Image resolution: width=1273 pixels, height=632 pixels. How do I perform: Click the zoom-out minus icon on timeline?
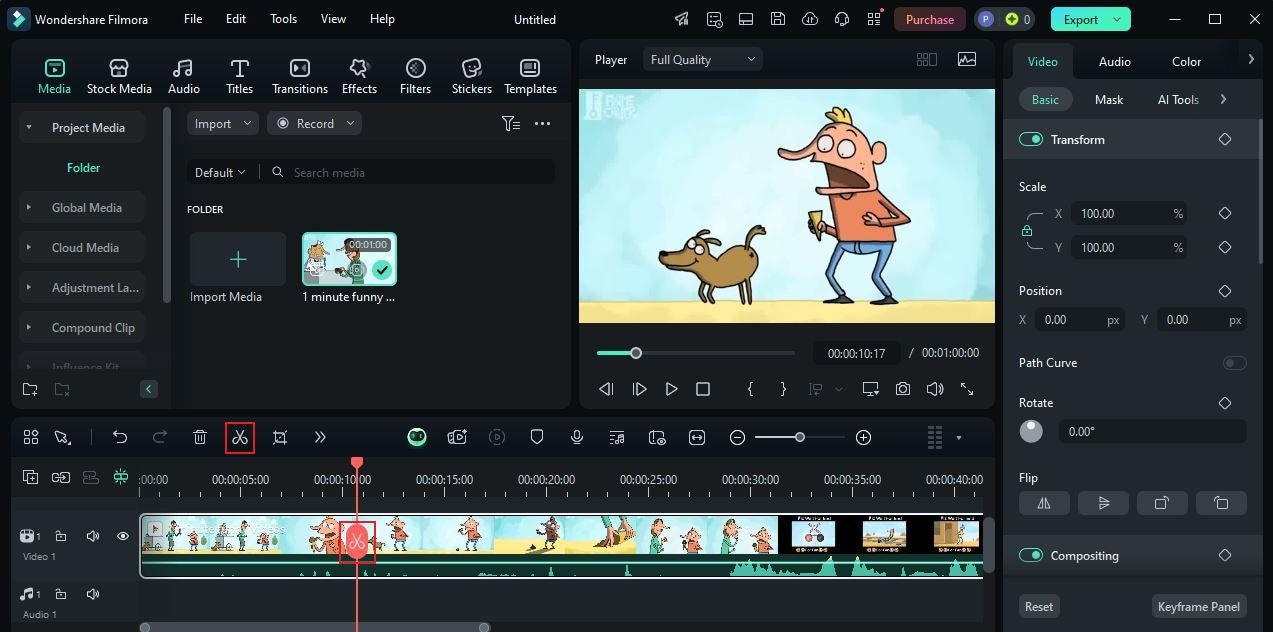coord(737,437)
